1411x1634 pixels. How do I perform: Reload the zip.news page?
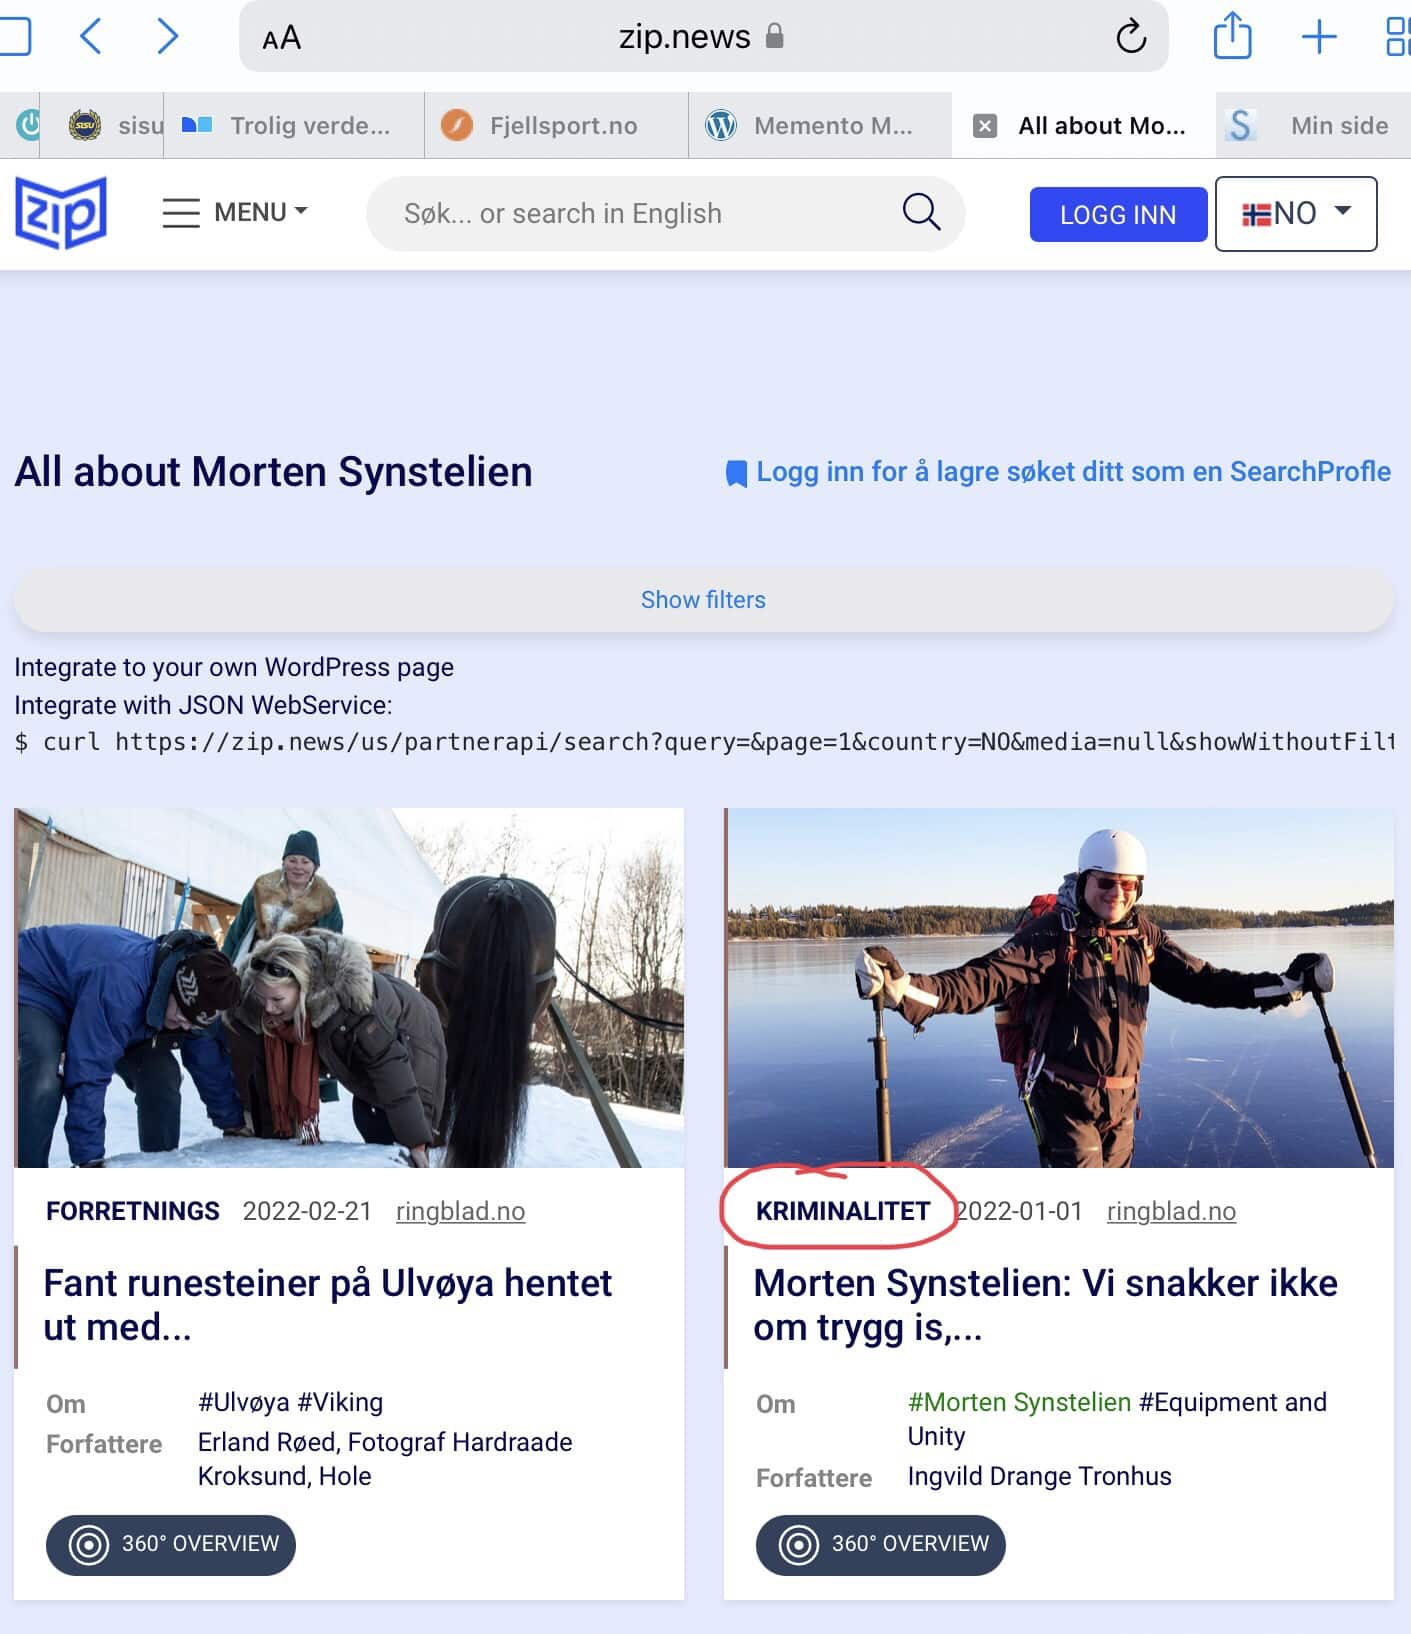[1131, 37]
